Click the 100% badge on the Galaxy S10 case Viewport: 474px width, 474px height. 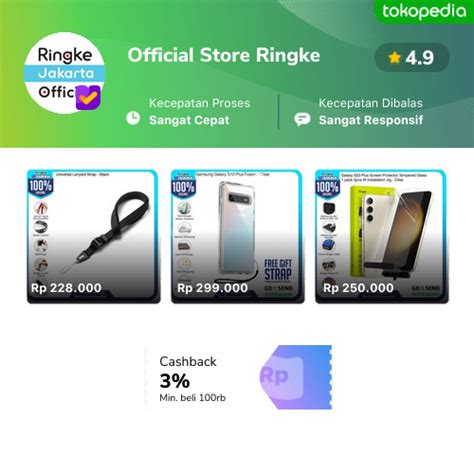tap(183, 186)
